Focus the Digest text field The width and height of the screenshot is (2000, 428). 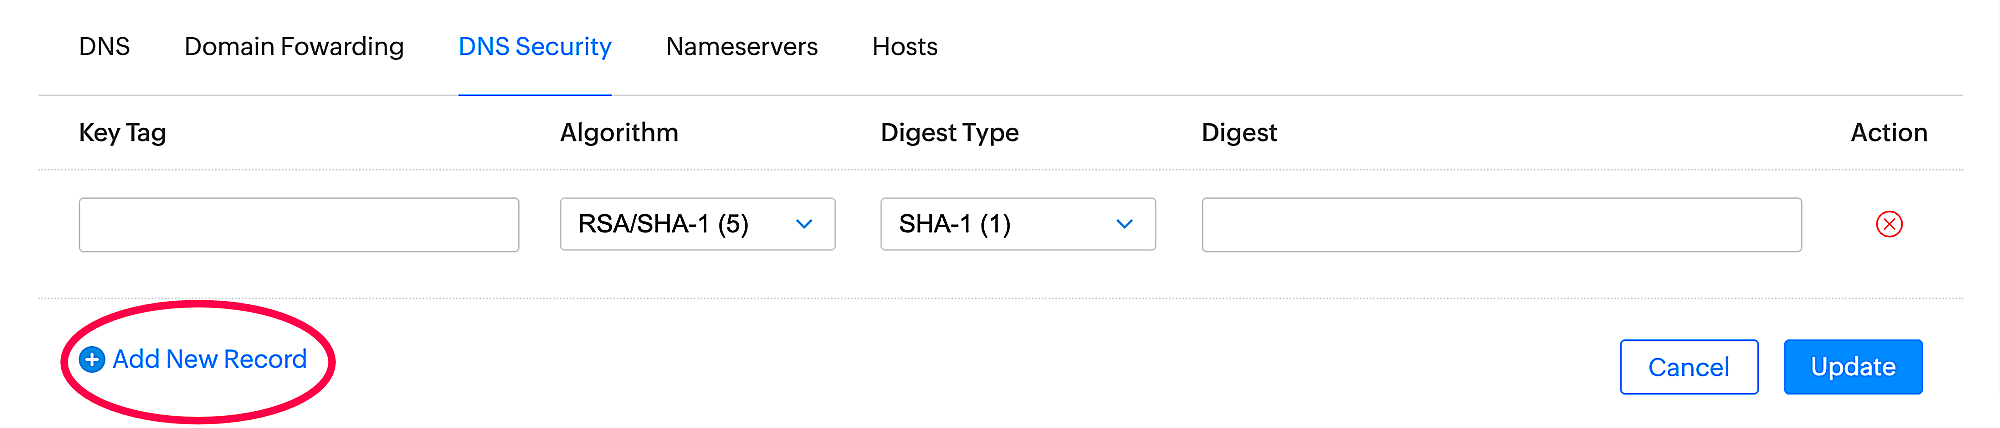(1502, 225)
